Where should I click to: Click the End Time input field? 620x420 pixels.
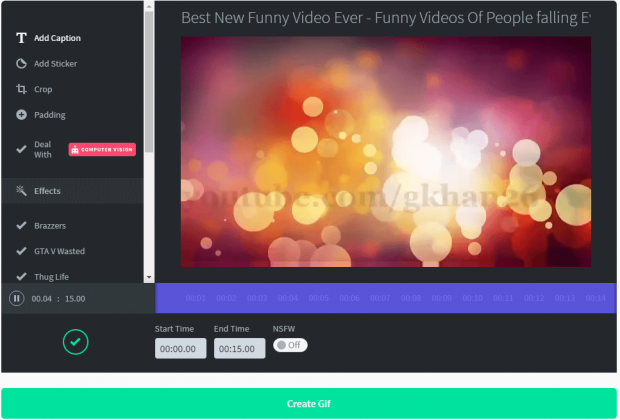(x=240, y=348)
